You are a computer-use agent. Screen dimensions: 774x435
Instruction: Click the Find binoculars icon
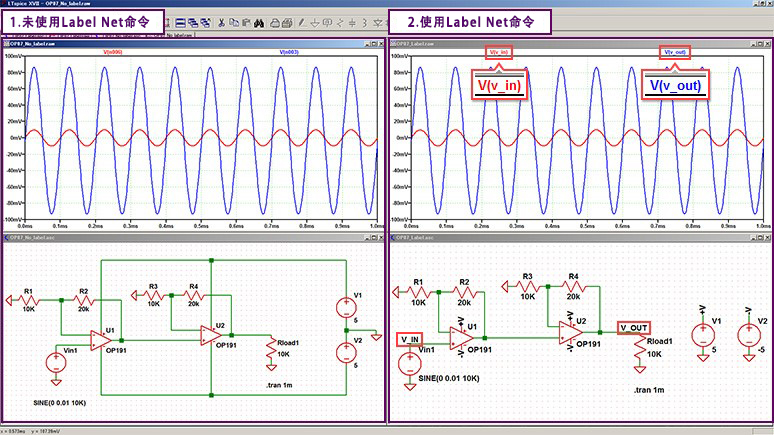(258, 21)
